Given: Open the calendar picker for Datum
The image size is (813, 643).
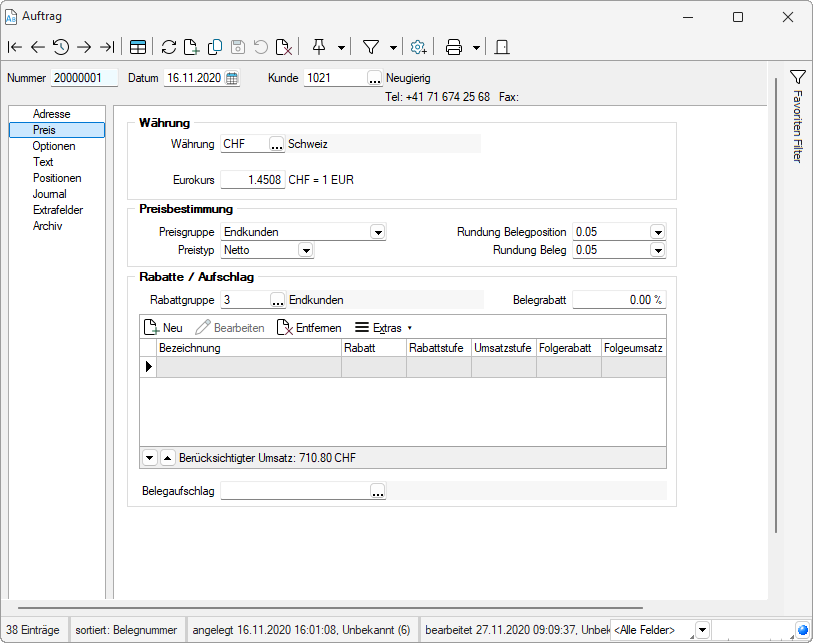Looking at the screenshot, I should (232, 78).
